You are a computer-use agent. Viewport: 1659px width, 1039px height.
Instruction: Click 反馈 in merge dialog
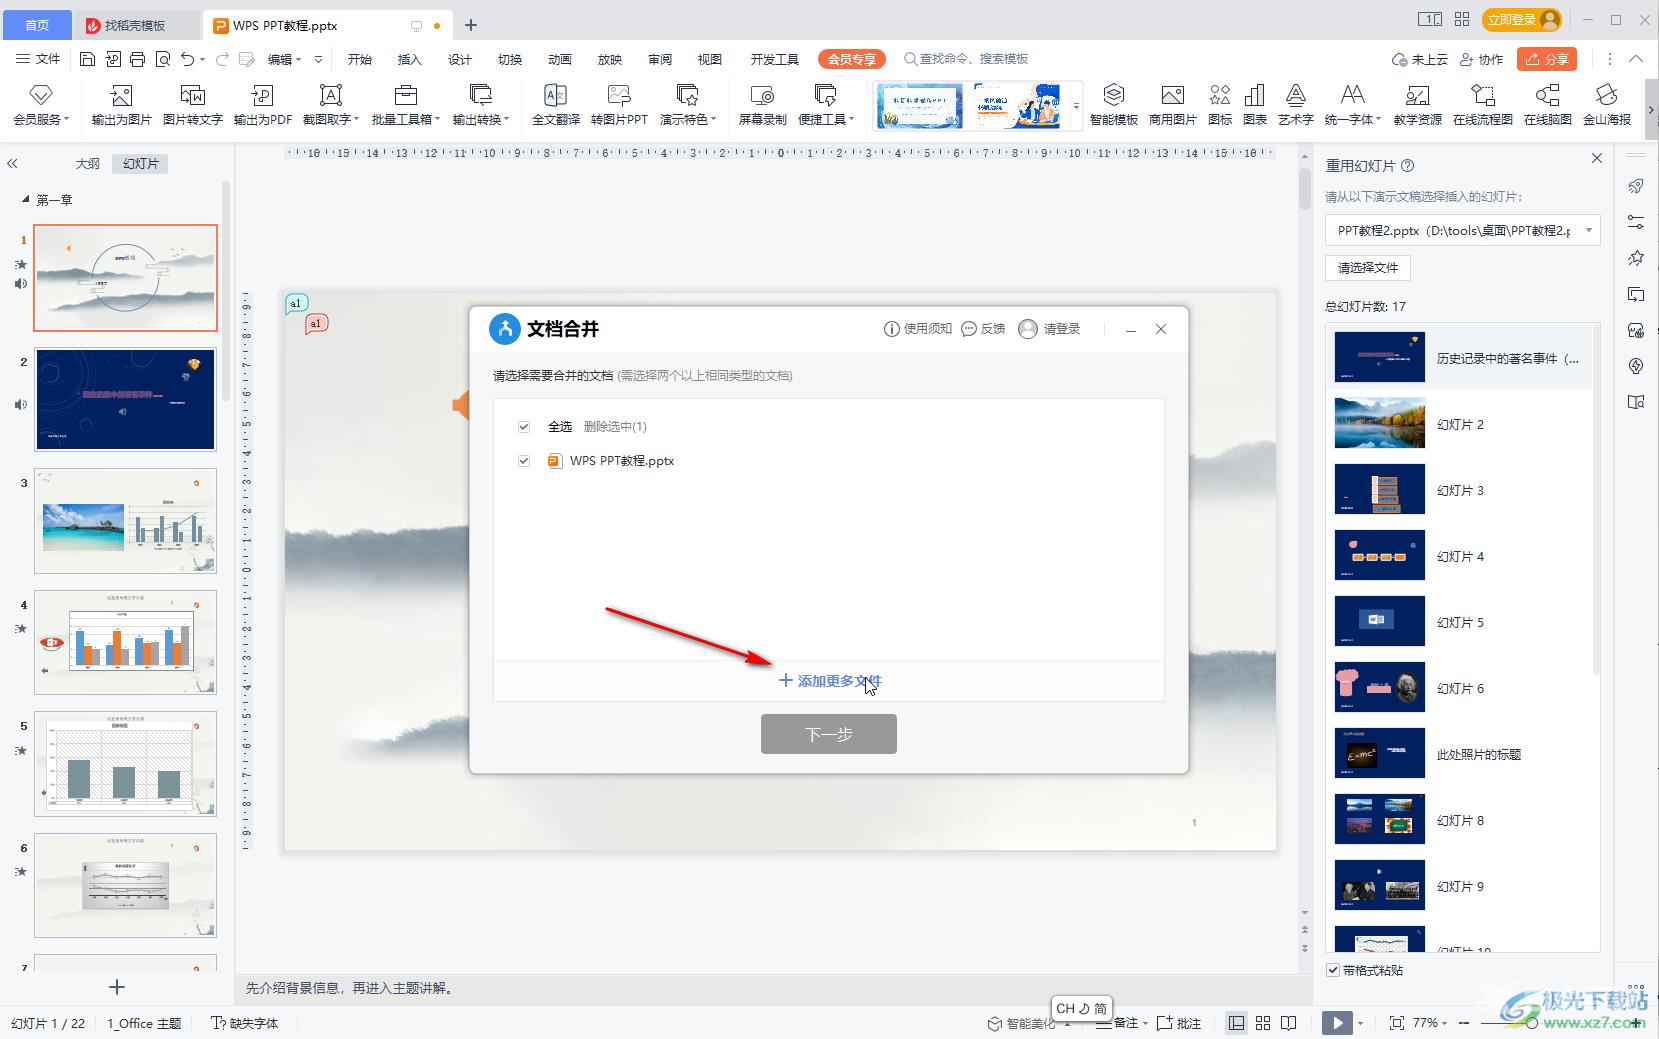pos(983,329)
